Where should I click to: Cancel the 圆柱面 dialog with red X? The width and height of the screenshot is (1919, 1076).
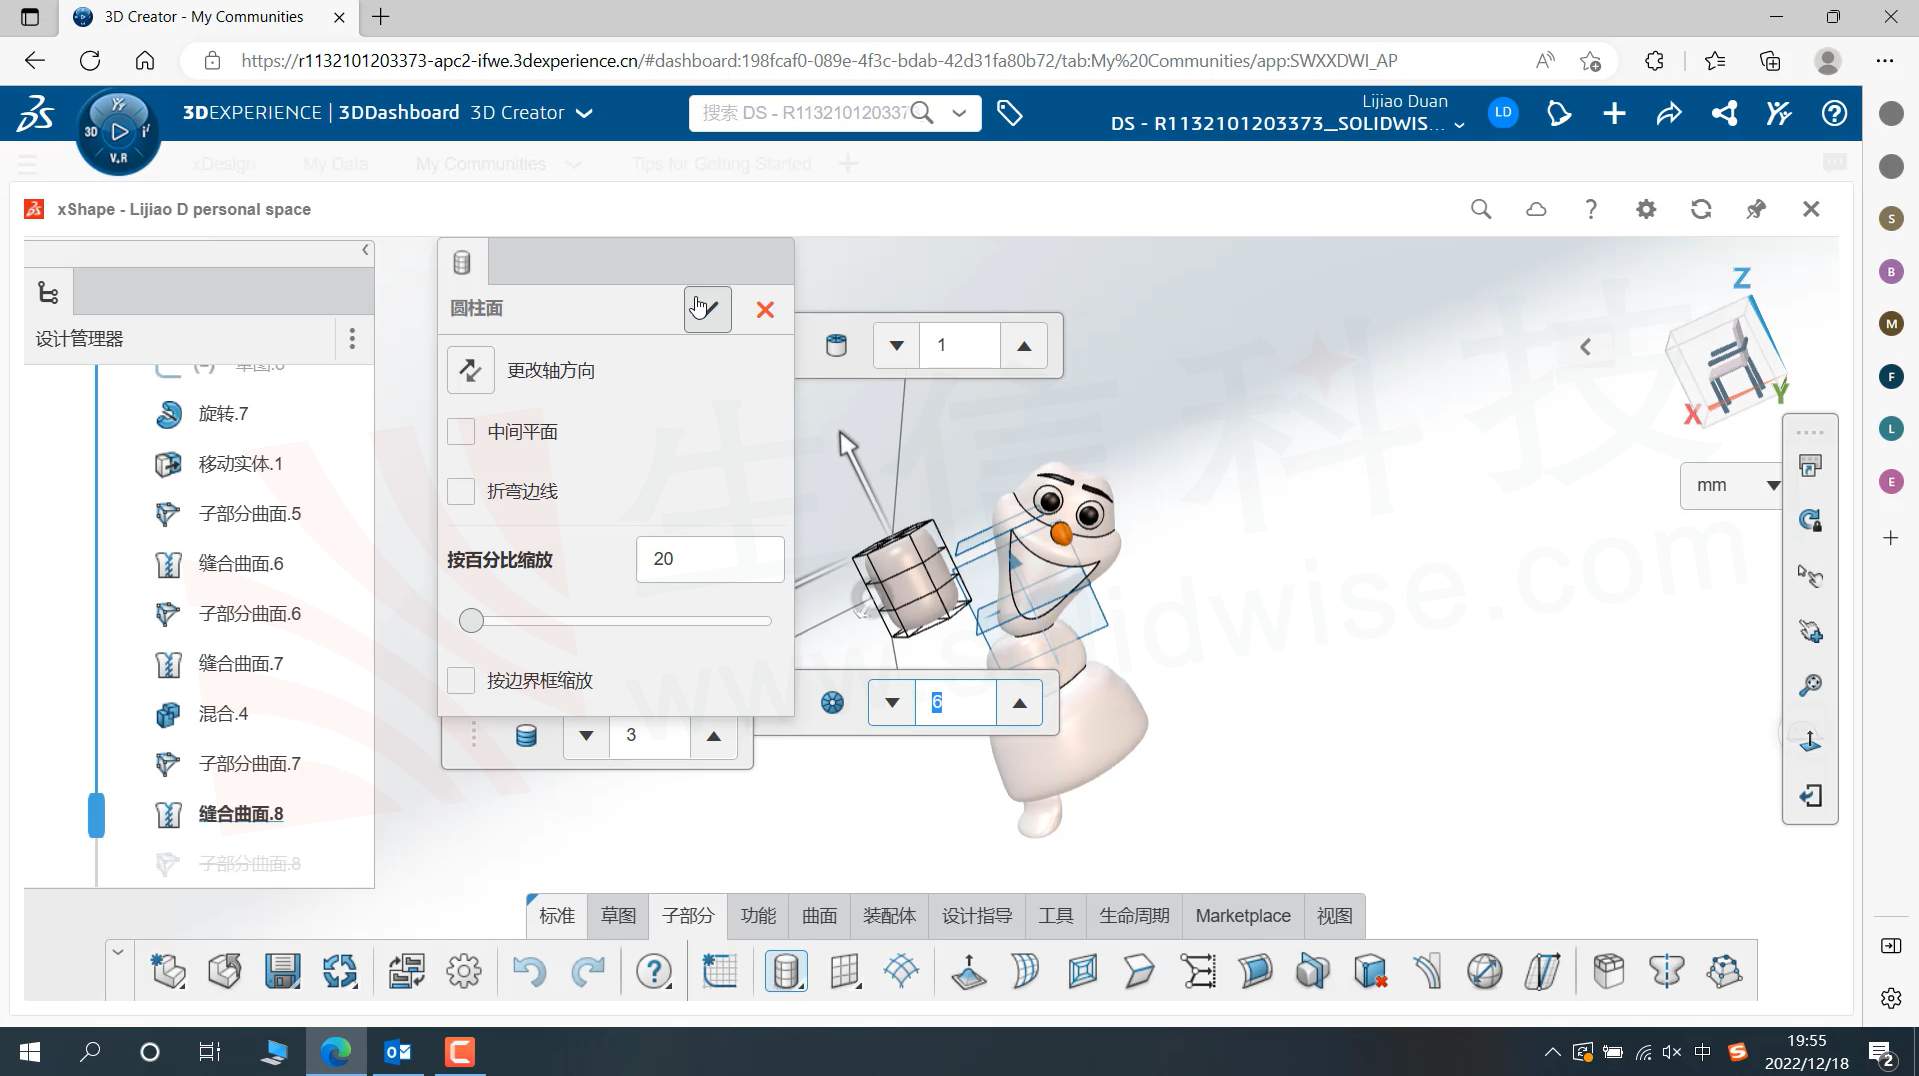coord(765,310)
